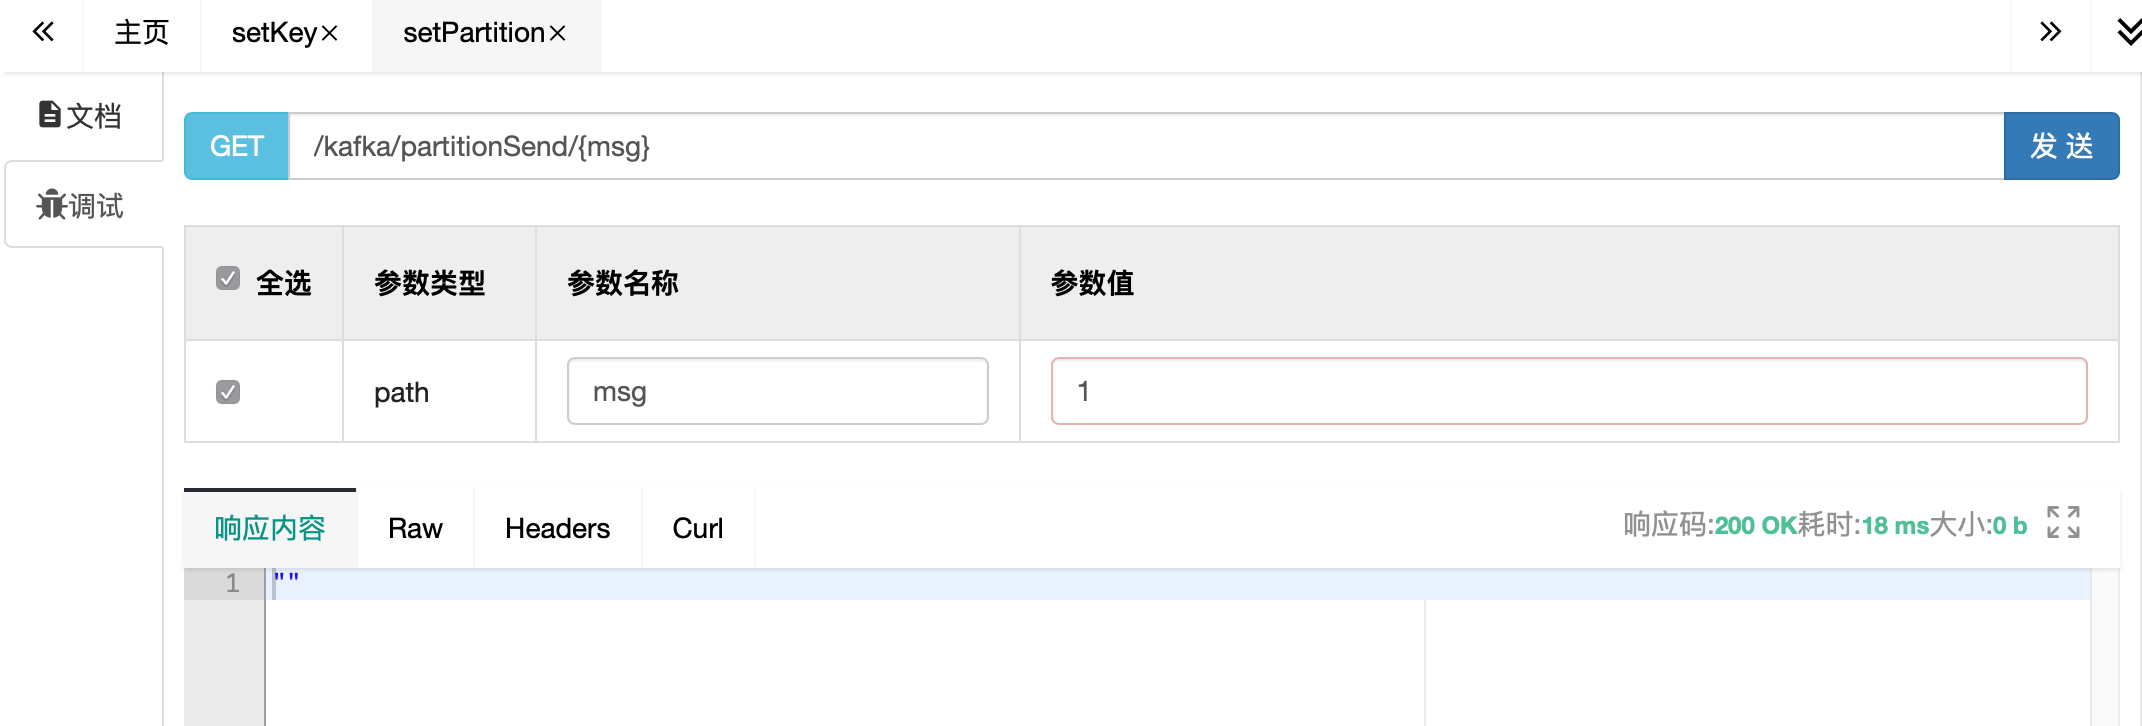Expand the tab options double-down arrow
This screenshot has height=726, width=2142.
(2128, 32)
